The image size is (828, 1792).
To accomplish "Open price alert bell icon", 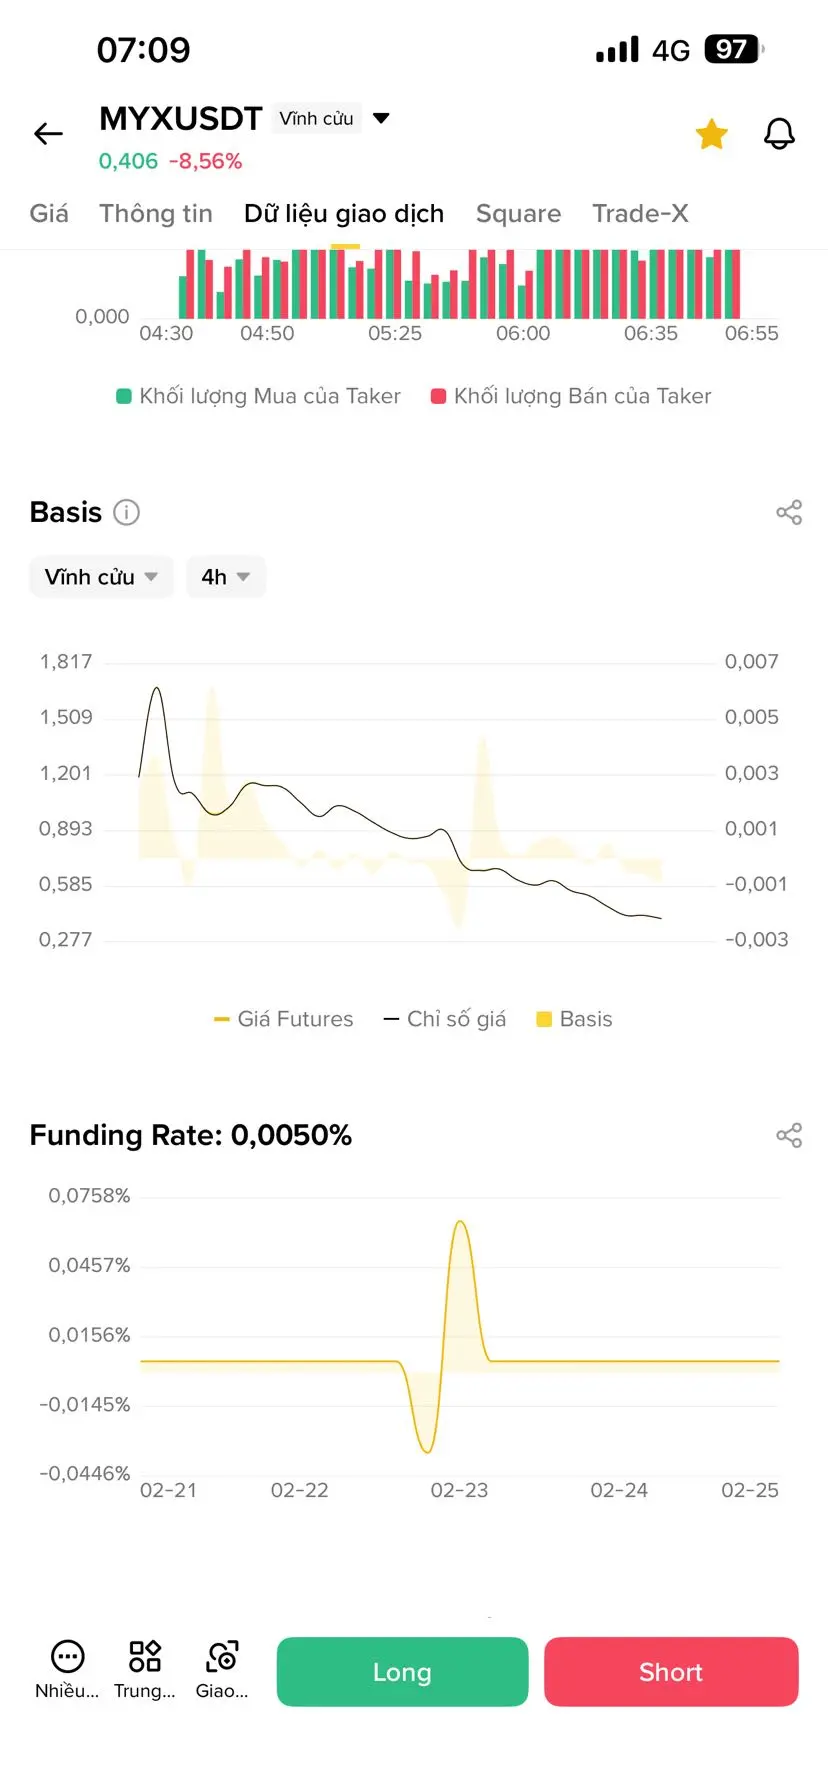I will tap(779, 134).
